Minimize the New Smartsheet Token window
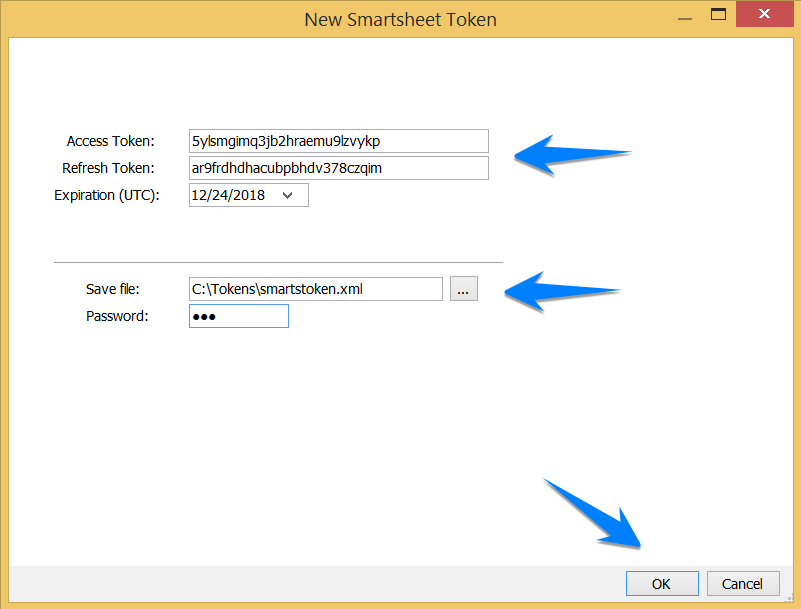The image size is (801, 609). [x=685, y=18]
